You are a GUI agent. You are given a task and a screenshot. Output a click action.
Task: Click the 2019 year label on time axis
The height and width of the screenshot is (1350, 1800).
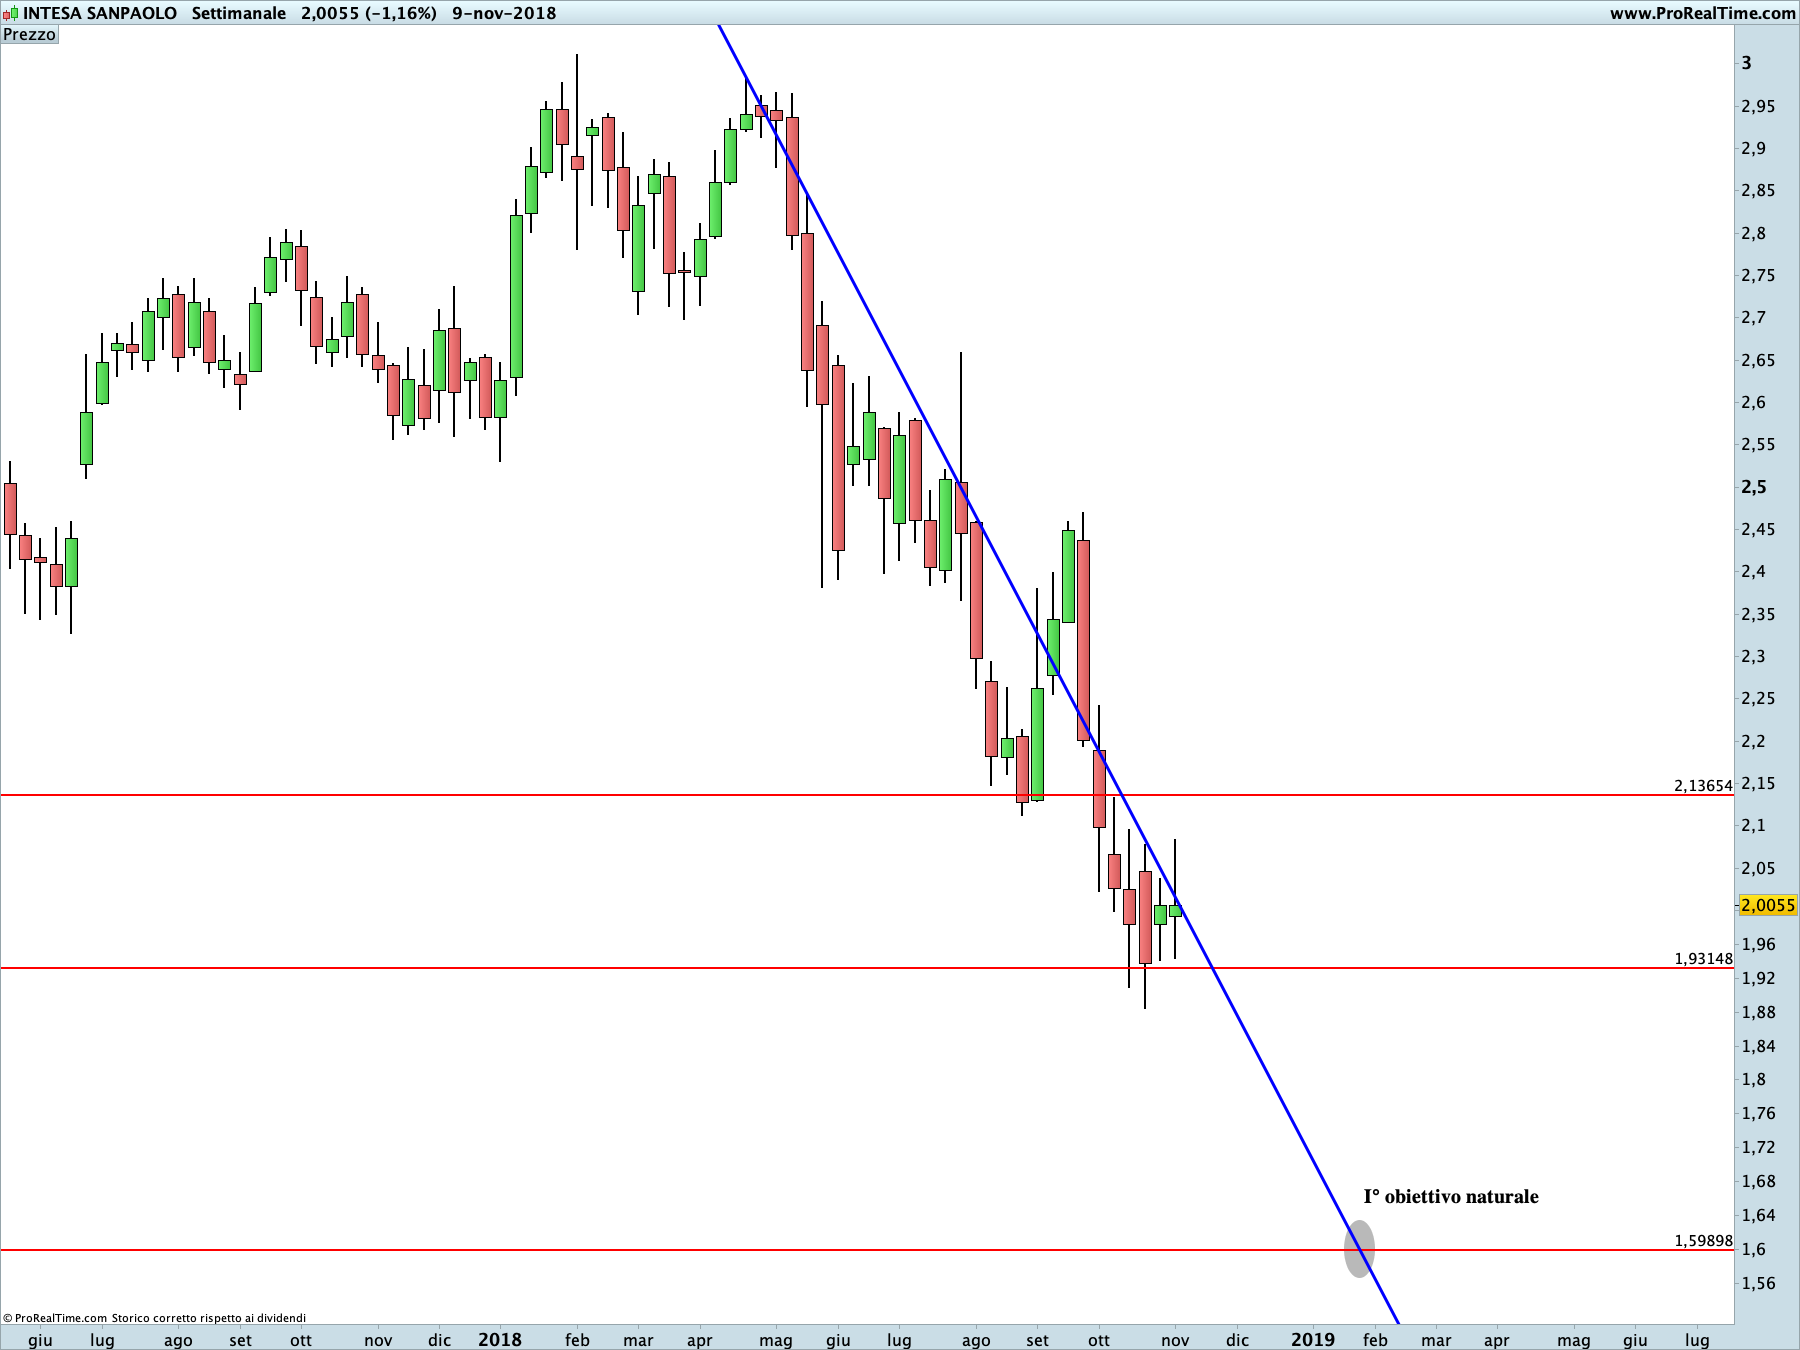coord(1313,1339)
